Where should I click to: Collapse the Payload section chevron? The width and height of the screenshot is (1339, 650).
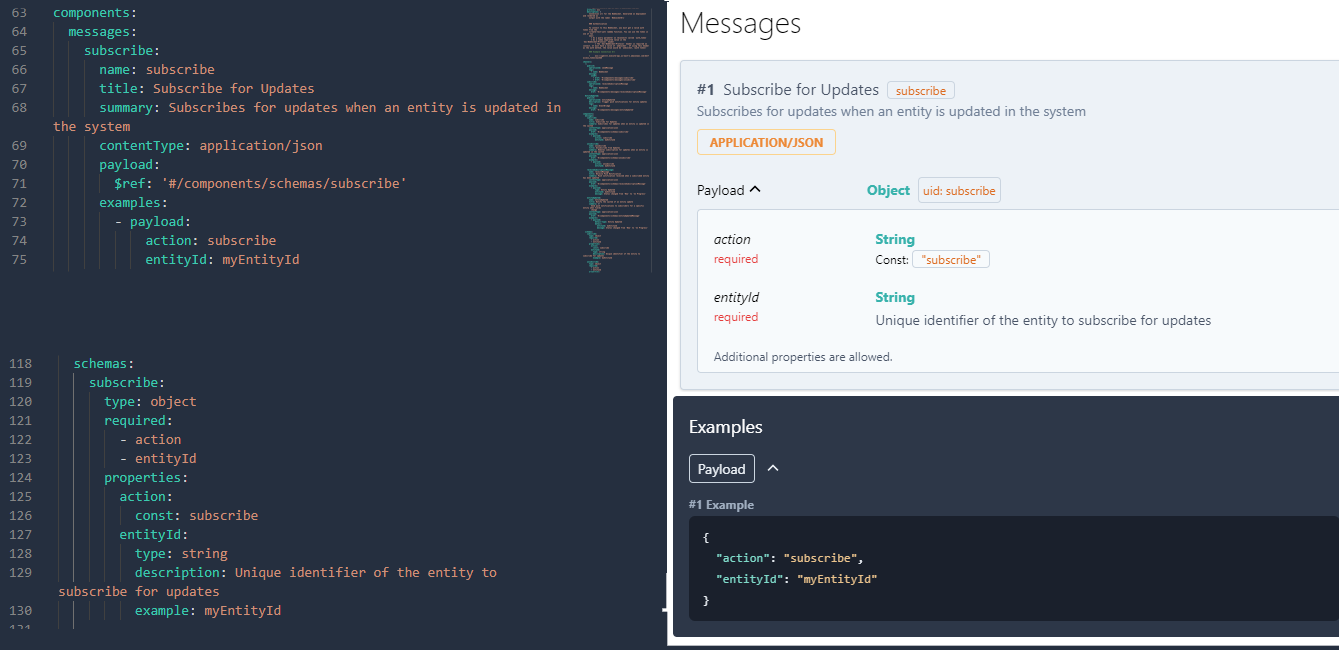(753, 189)
